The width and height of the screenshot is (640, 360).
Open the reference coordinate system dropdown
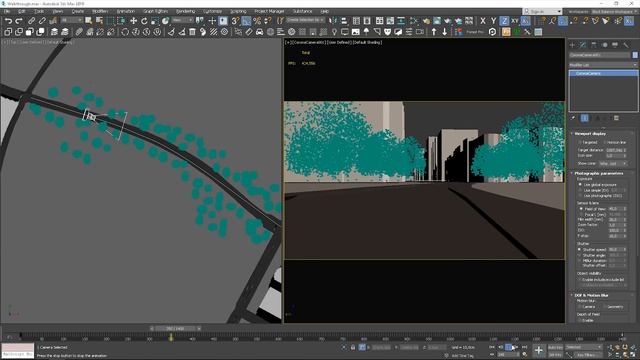coord(182,20)
